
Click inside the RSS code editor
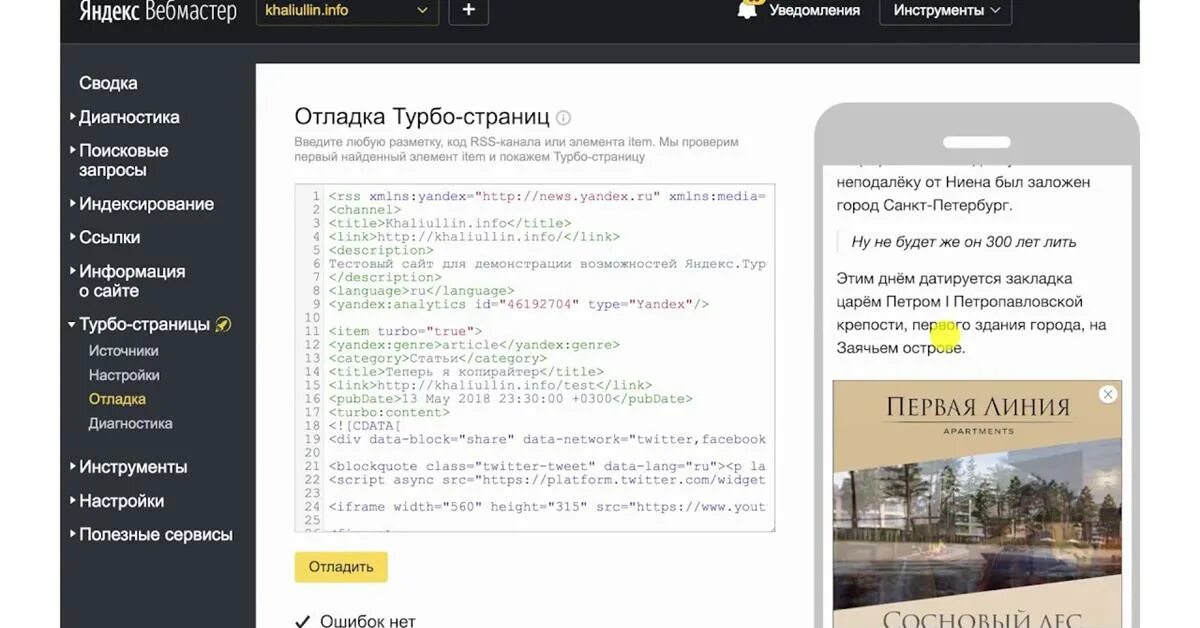click(535, 358)
